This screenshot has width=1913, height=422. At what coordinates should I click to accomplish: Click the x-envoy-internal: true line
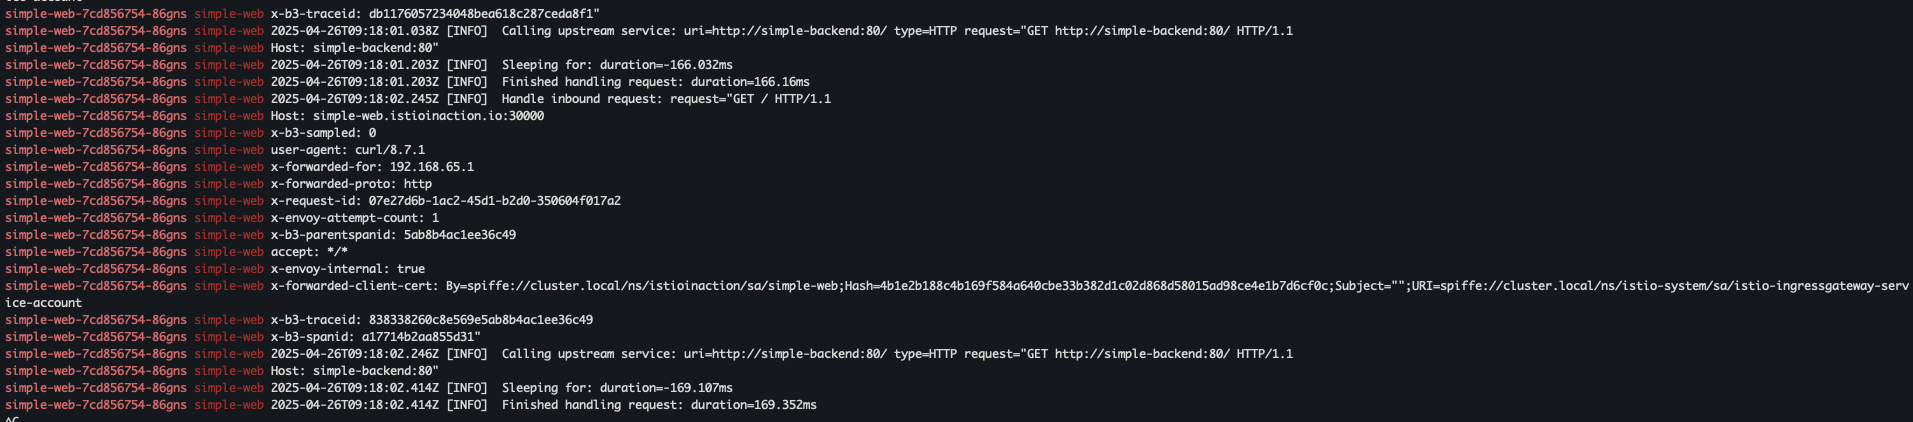tap(348, 269)
